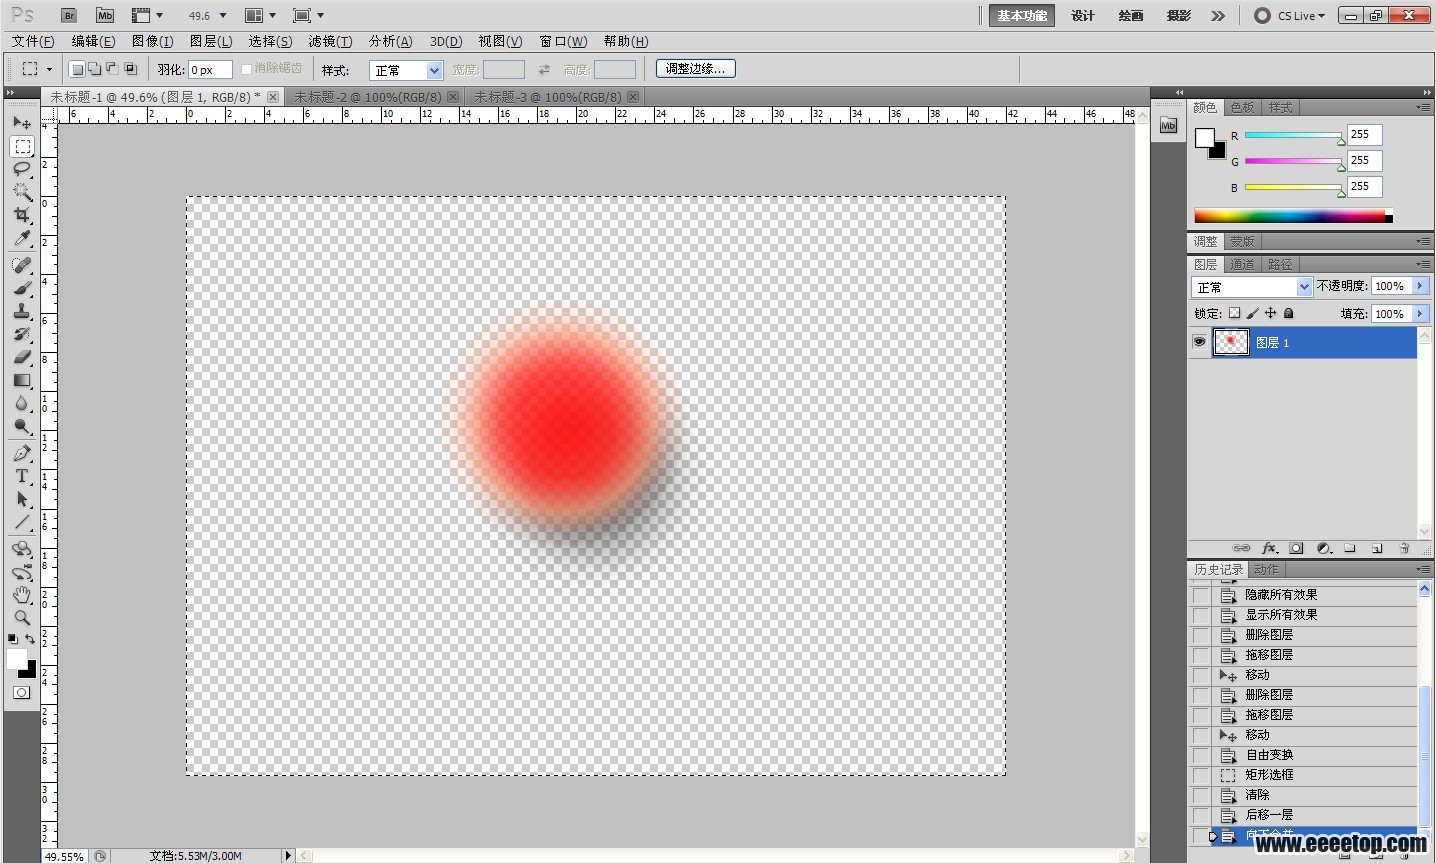Set history brush source for 自由变换
The height and width of the screenshot is (863, 1436).
[x=1200, y=755]
